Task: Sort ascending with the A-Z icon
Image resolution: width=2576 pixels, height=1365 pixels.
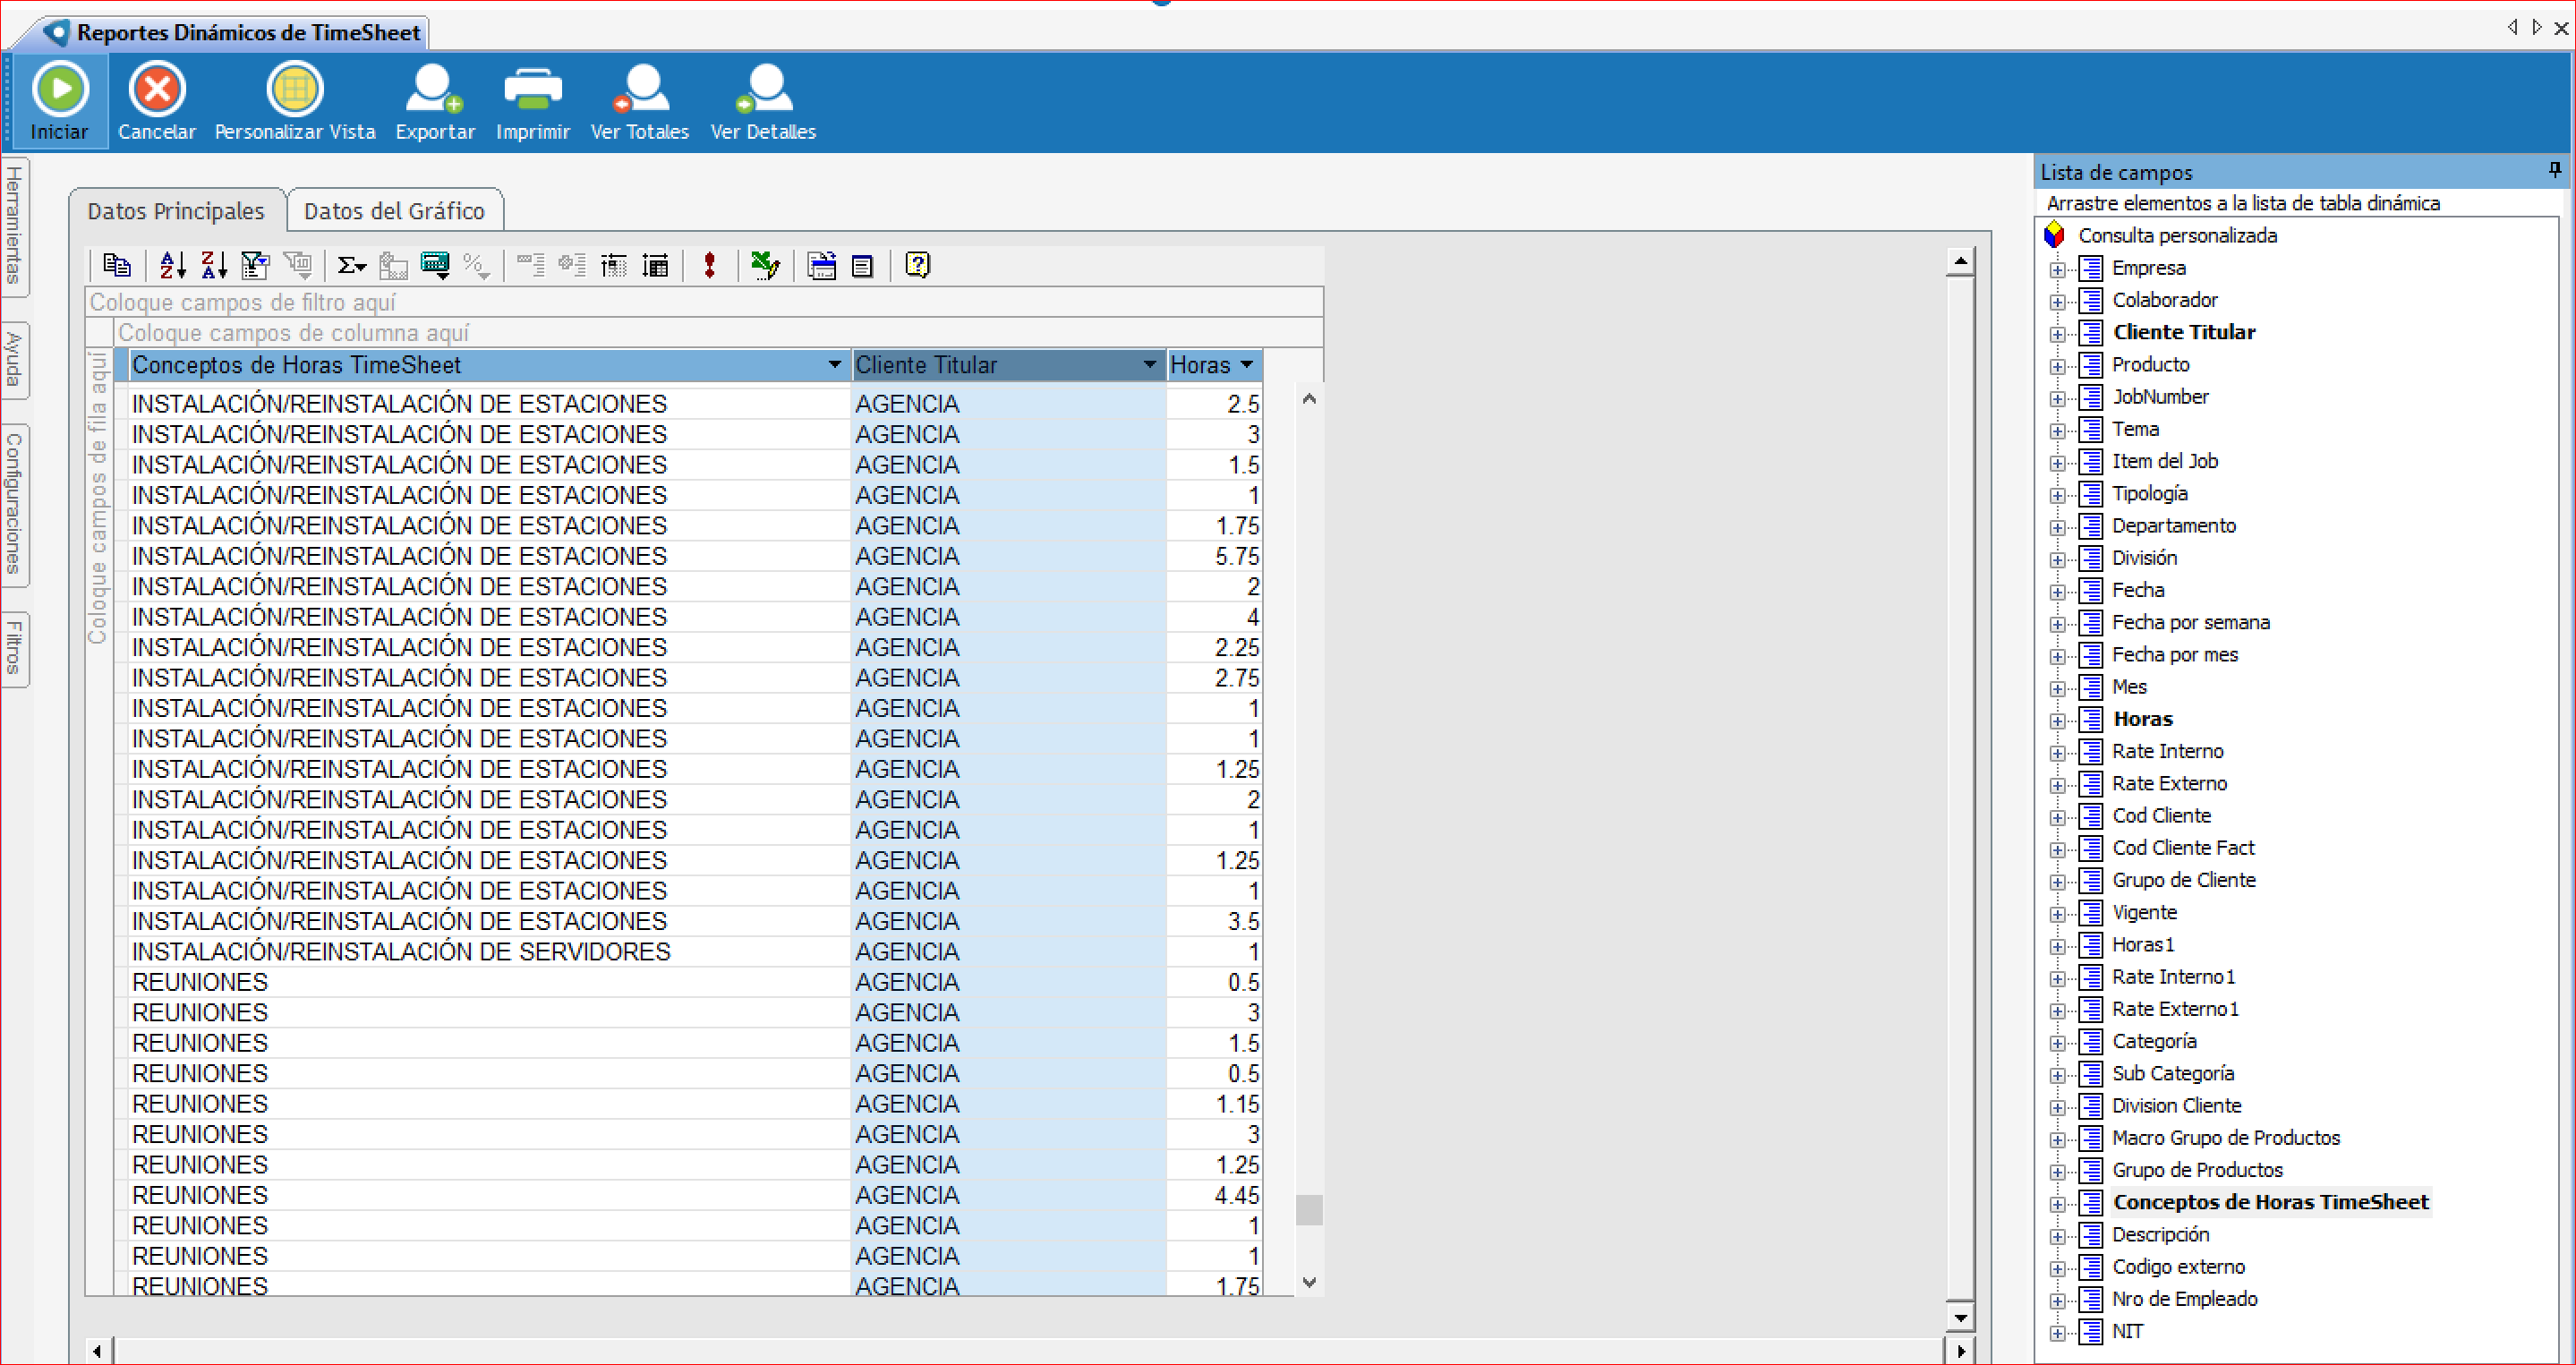Action: [x=172, y=265]
